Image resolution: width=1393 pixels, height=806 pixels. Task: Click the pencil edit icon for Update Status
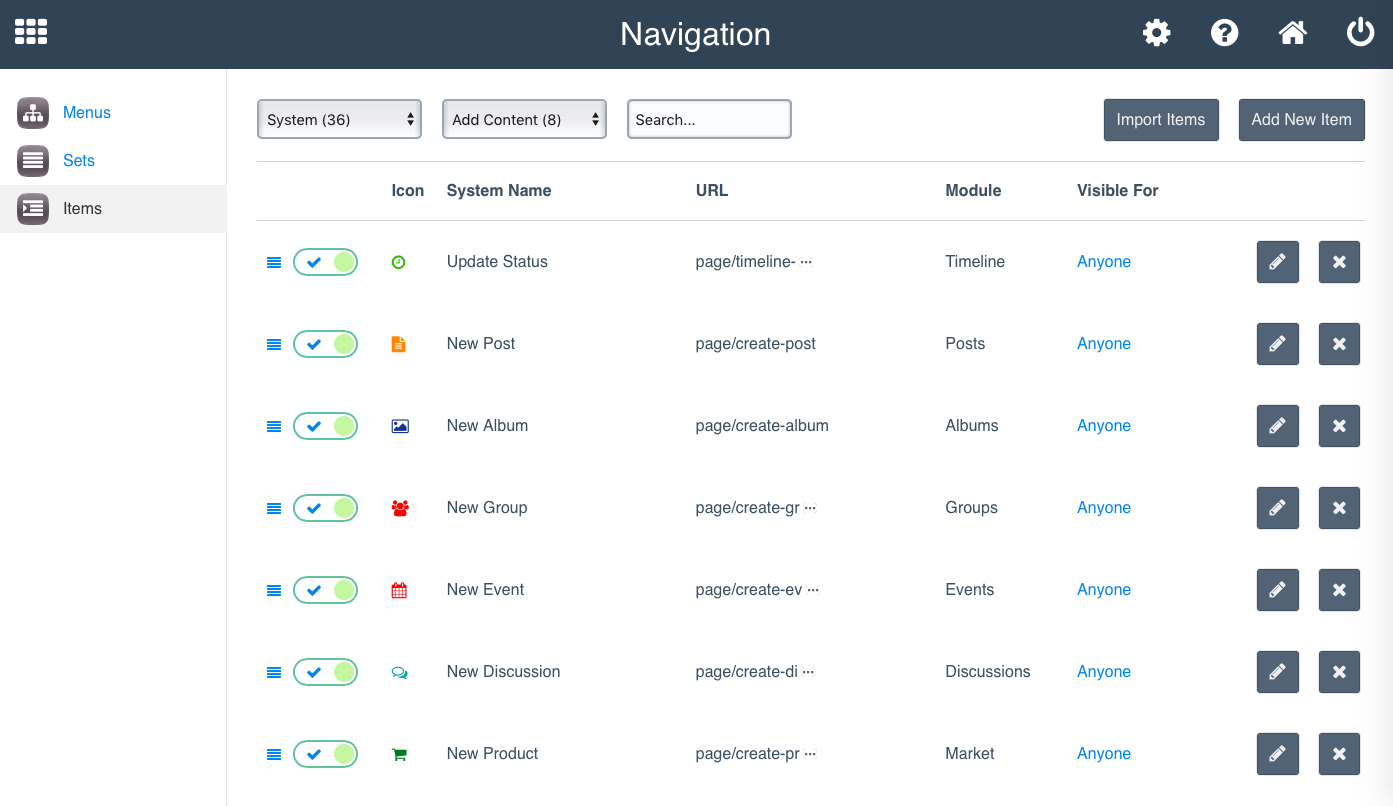[x=1277, y=261]
